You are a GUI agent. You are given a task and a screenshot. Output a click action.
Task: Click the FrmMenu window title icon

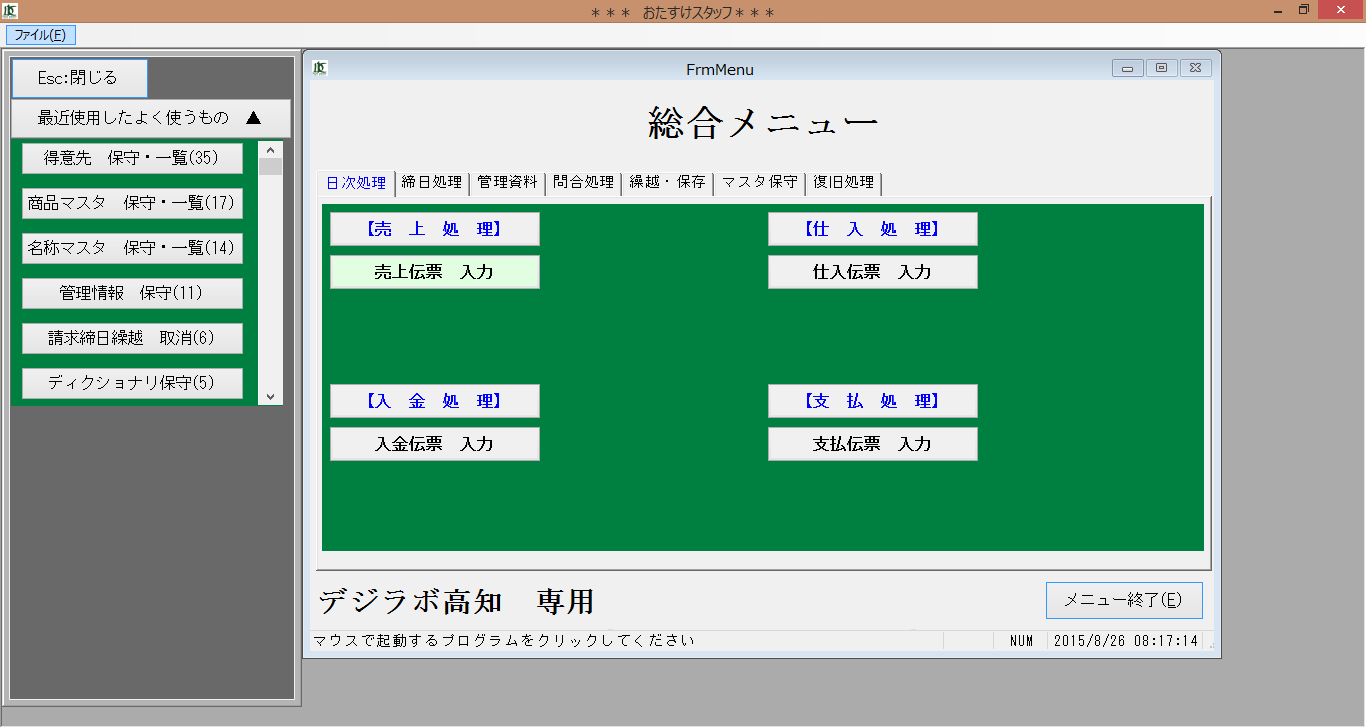pyautogui.click(x=320, y=68)
